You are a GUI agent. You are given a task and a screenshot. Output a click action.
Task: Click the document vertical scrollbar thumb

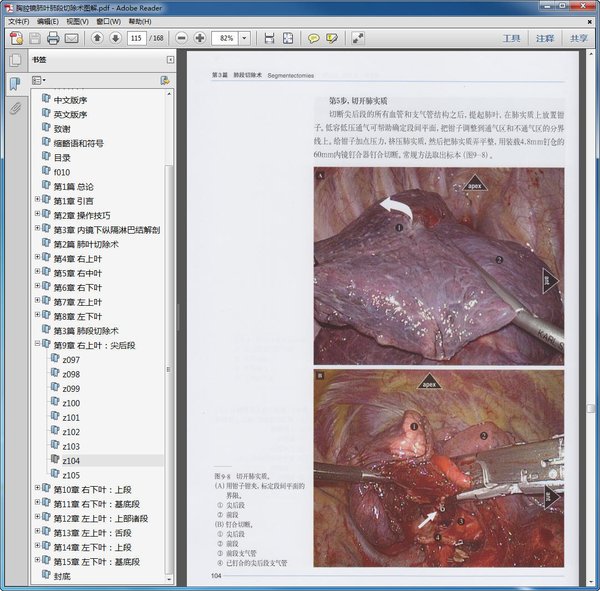(590, 408)
